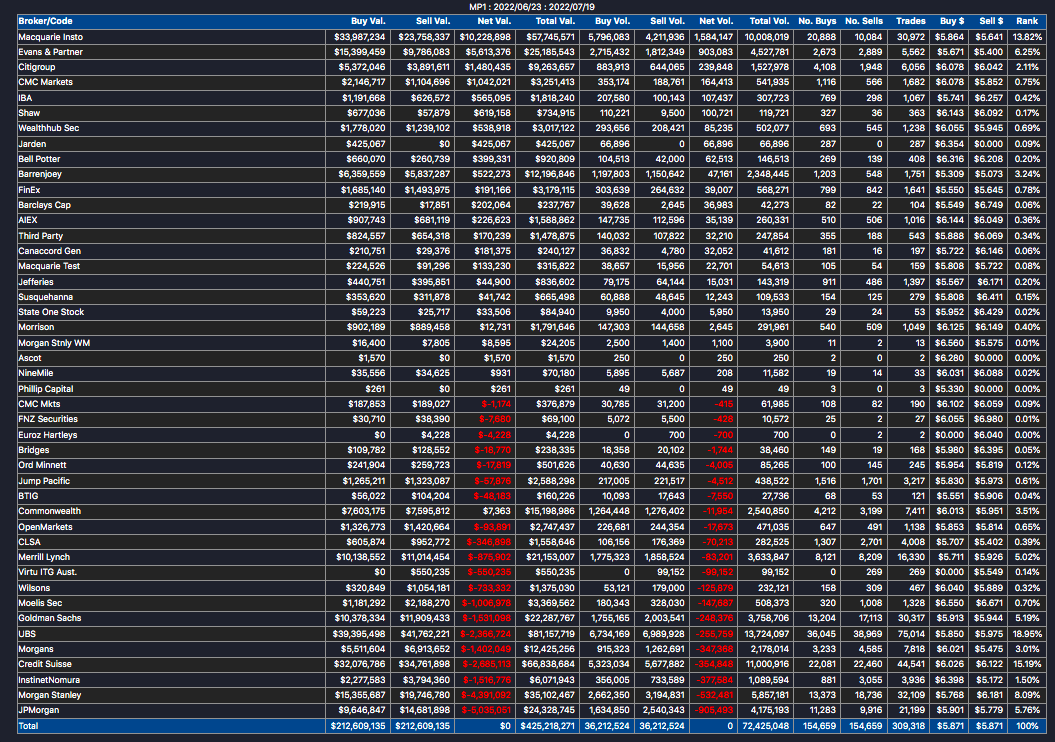Viewport: 1055px width, 742px height.
Task: Click the CMC Mkts broker name
Action: tap(39, 404)
